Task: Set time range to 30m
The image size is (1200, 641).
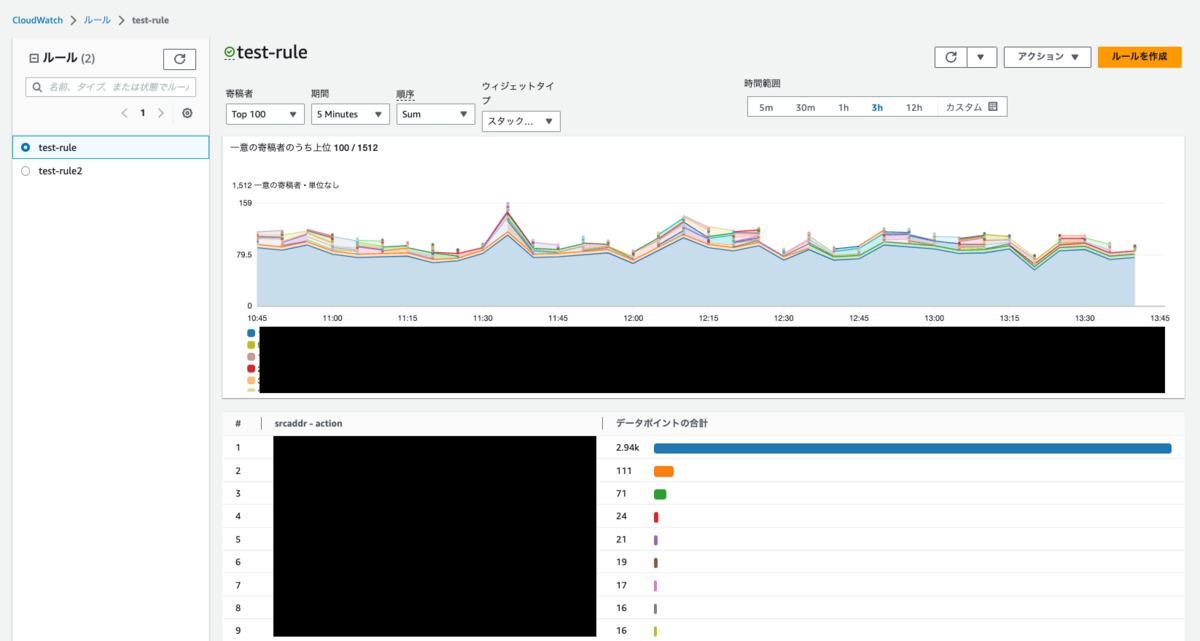Action: click(x=805, y=107)
